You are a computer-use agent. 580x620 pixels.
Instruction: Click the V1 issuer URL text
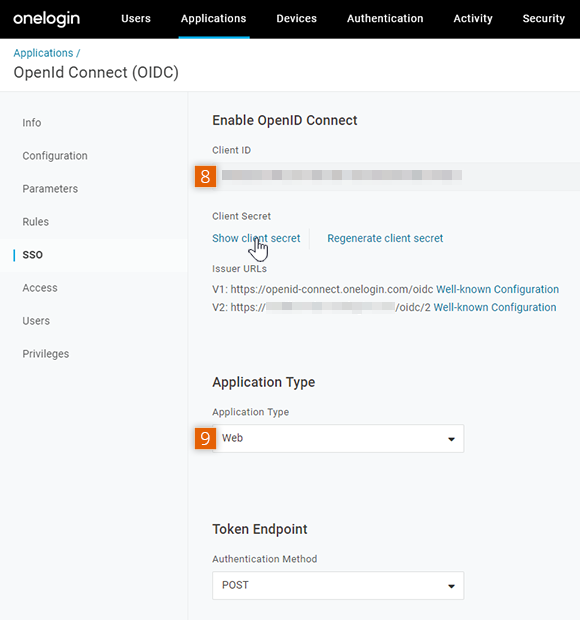tap(332, 289)
